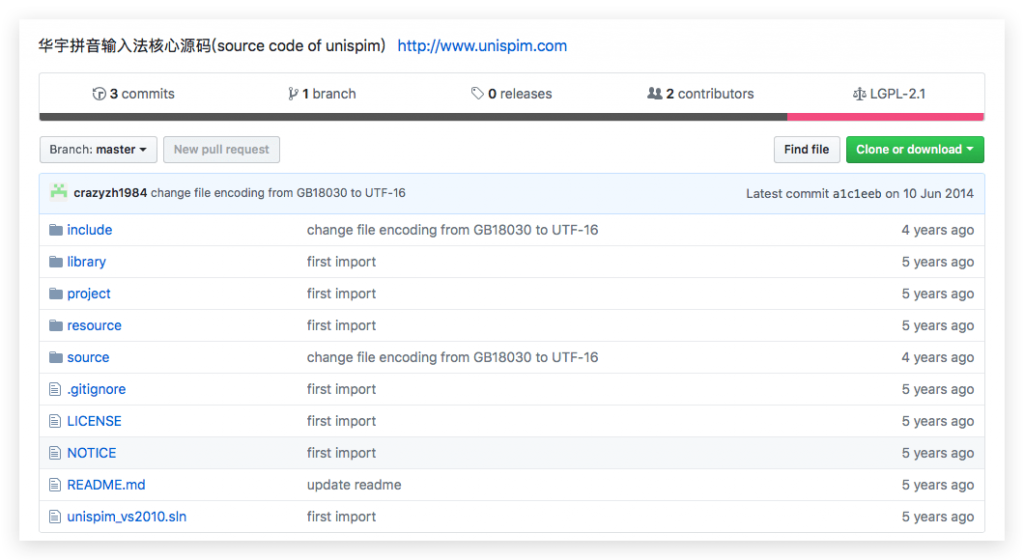Click the New pull request button
The height and width of the screenshot is (560, 1024).
(221, 150)
